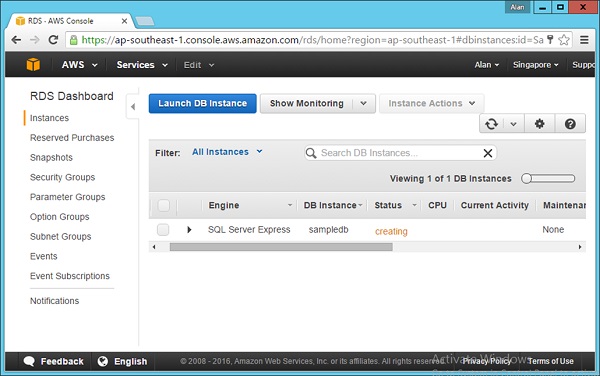Reload the page with refresh icon

pyautogui.click(x=53, y=40)
